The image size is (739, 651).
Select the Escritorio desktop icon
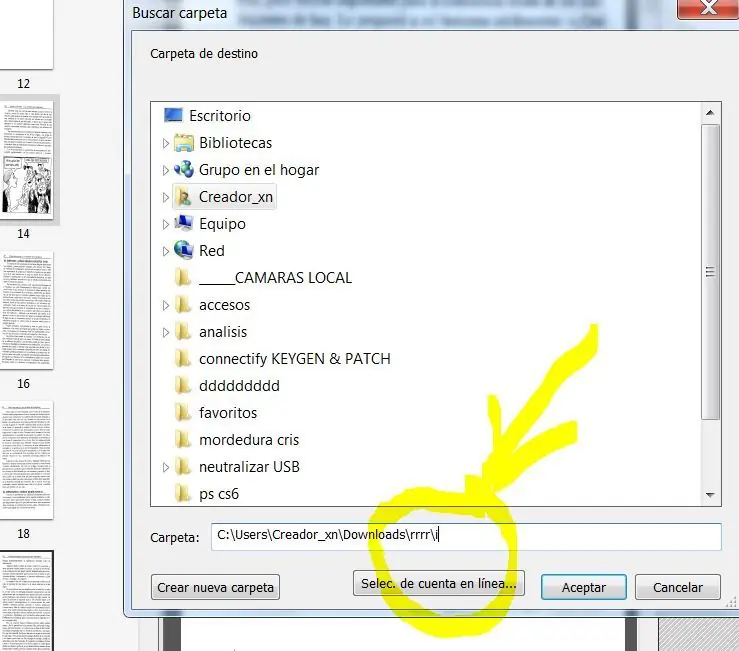(x=173, y=115)
